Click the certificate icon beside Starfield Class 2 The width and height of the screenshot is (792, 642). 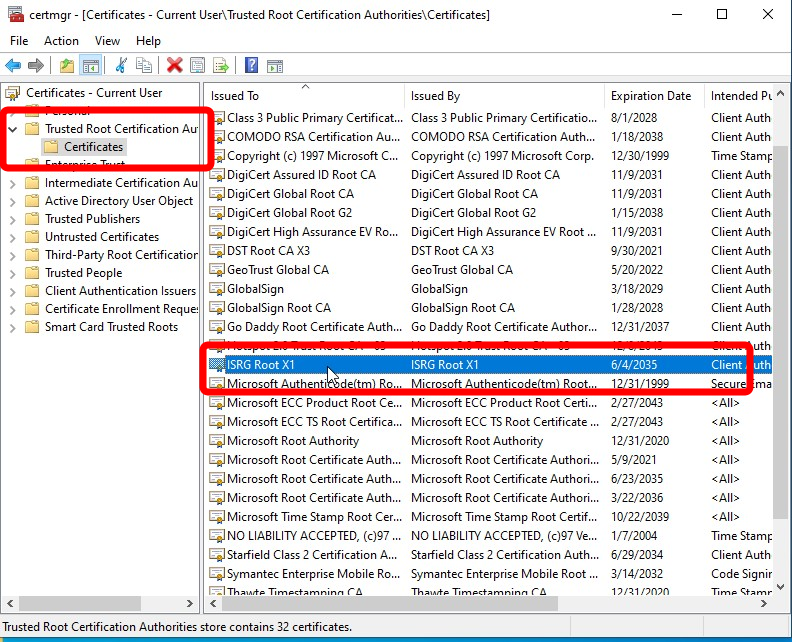(217, 555)
